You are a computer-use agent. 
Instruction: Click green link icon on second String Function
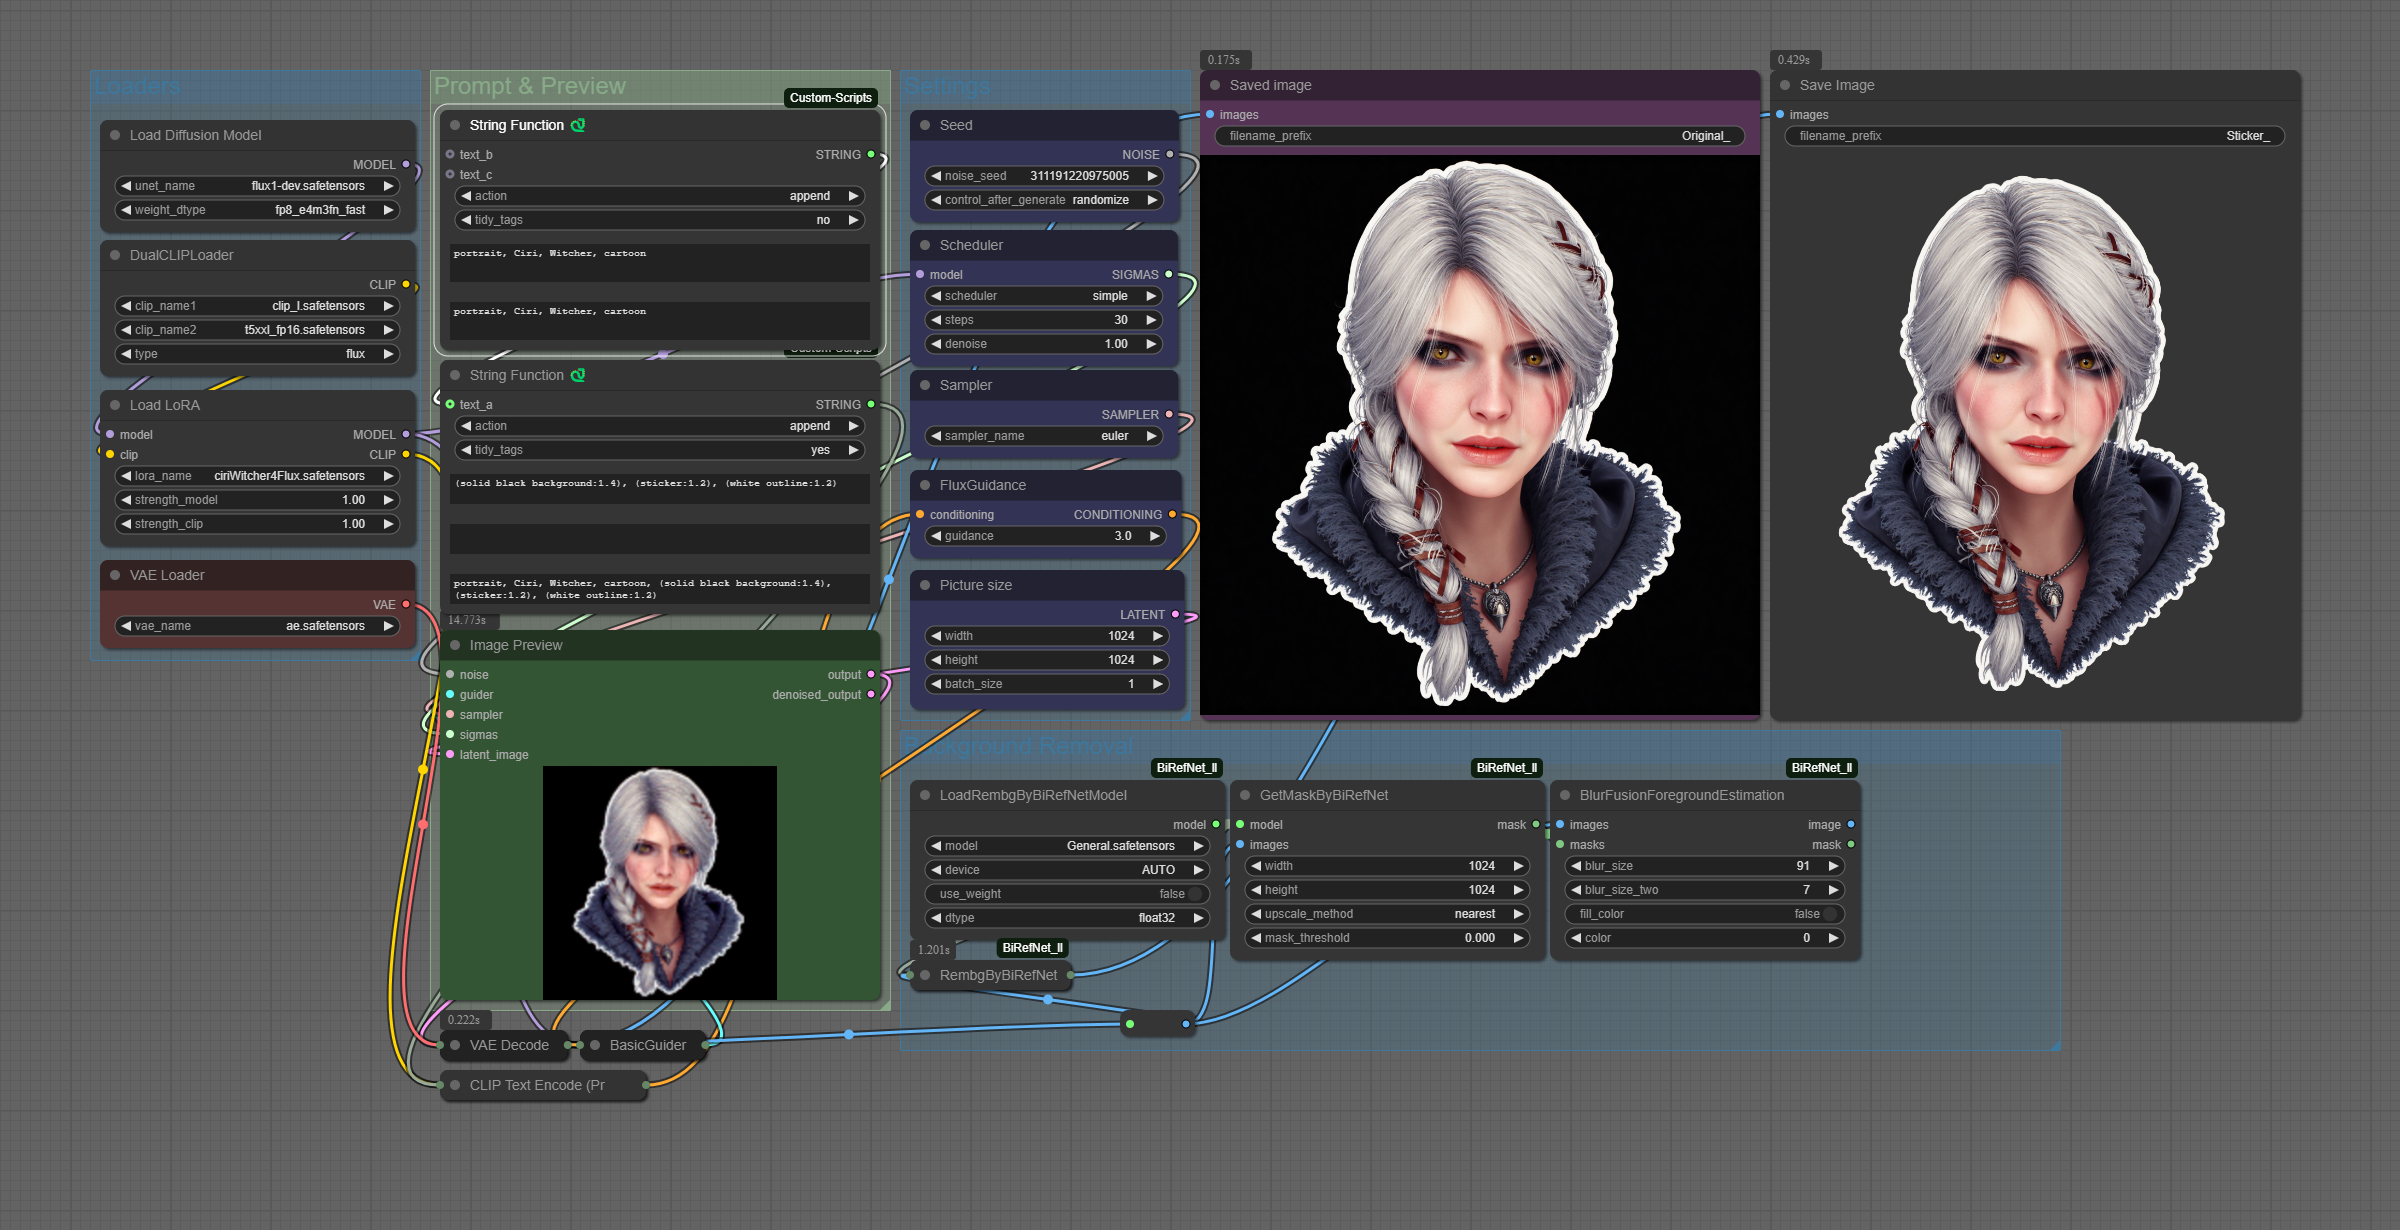tap(578, 375)
